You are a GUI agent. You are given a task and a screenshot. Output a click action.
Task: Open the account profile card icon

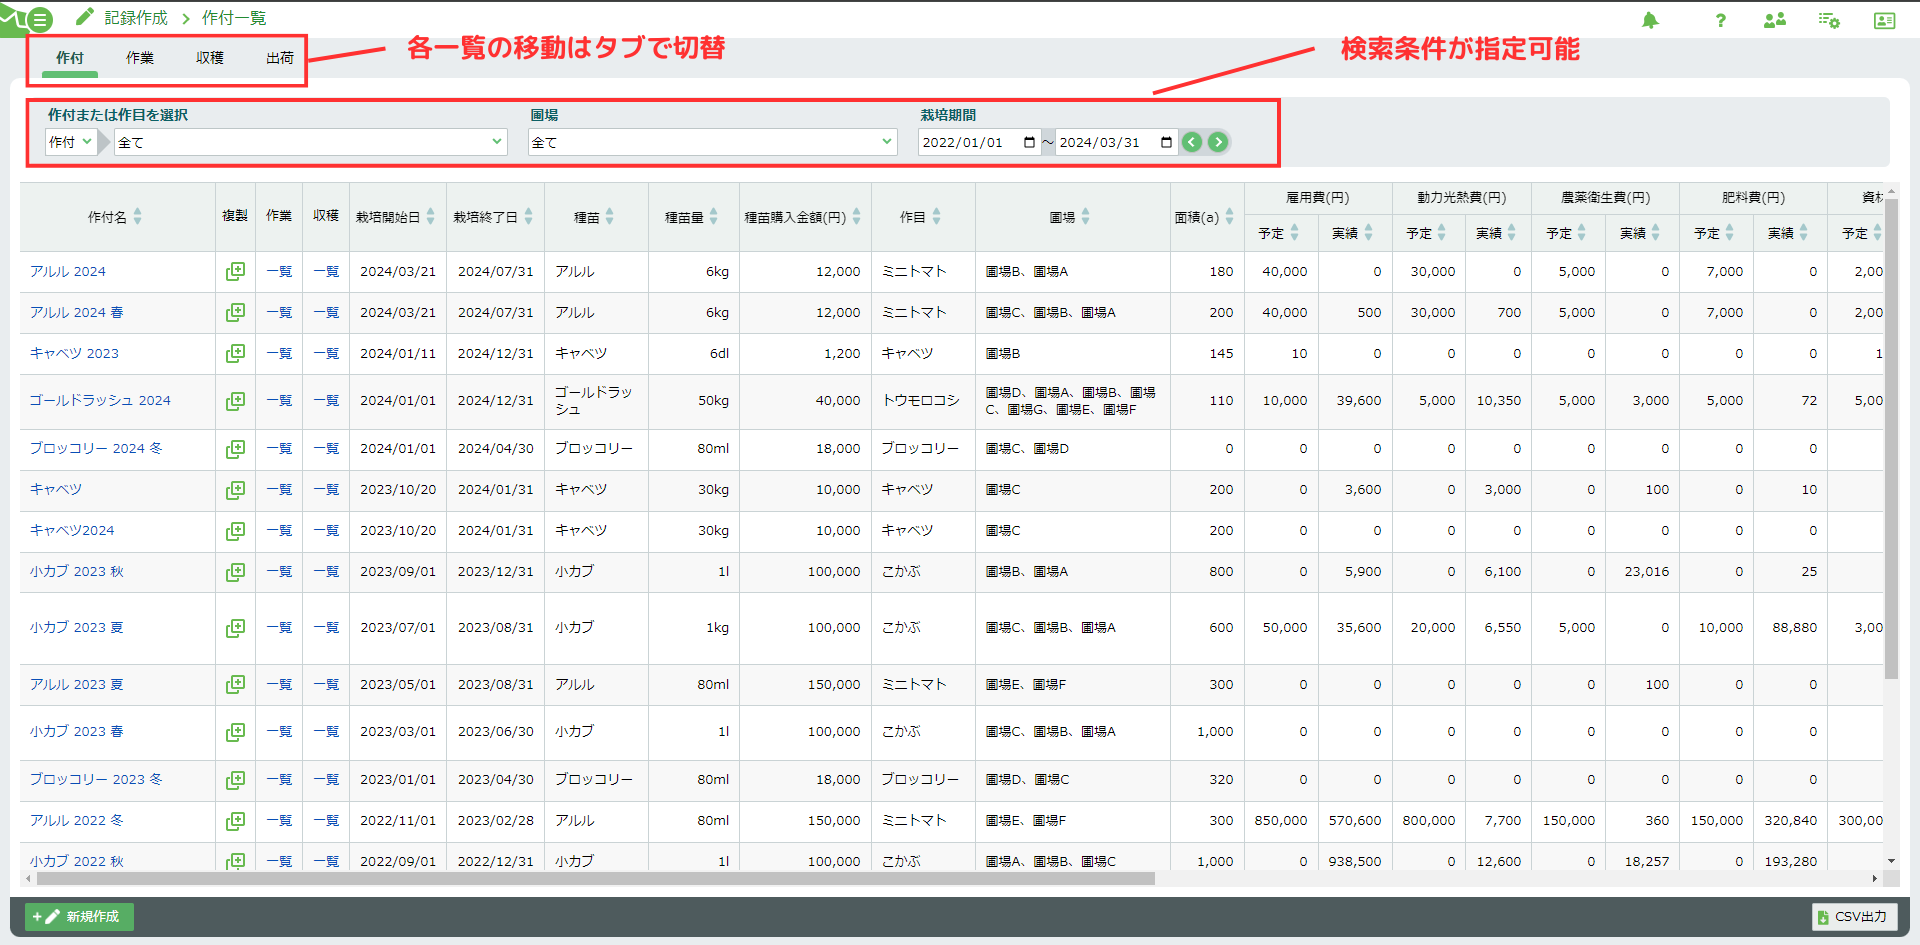pyautogui.click(x=1884, y=20)
